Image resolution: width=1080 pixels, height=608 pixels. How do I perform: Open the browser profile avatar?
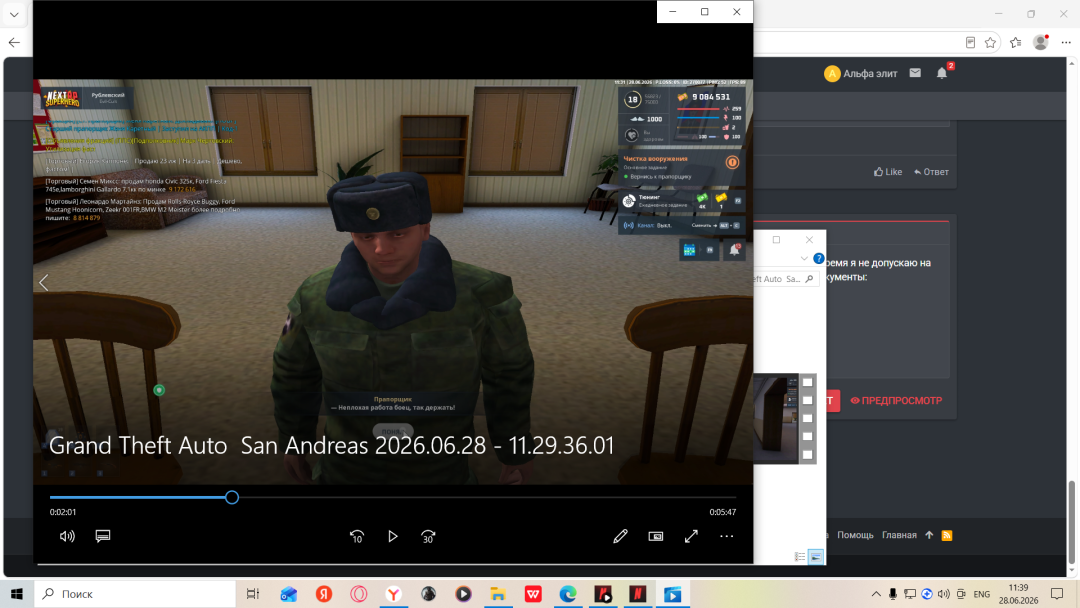click(1041, 43)
